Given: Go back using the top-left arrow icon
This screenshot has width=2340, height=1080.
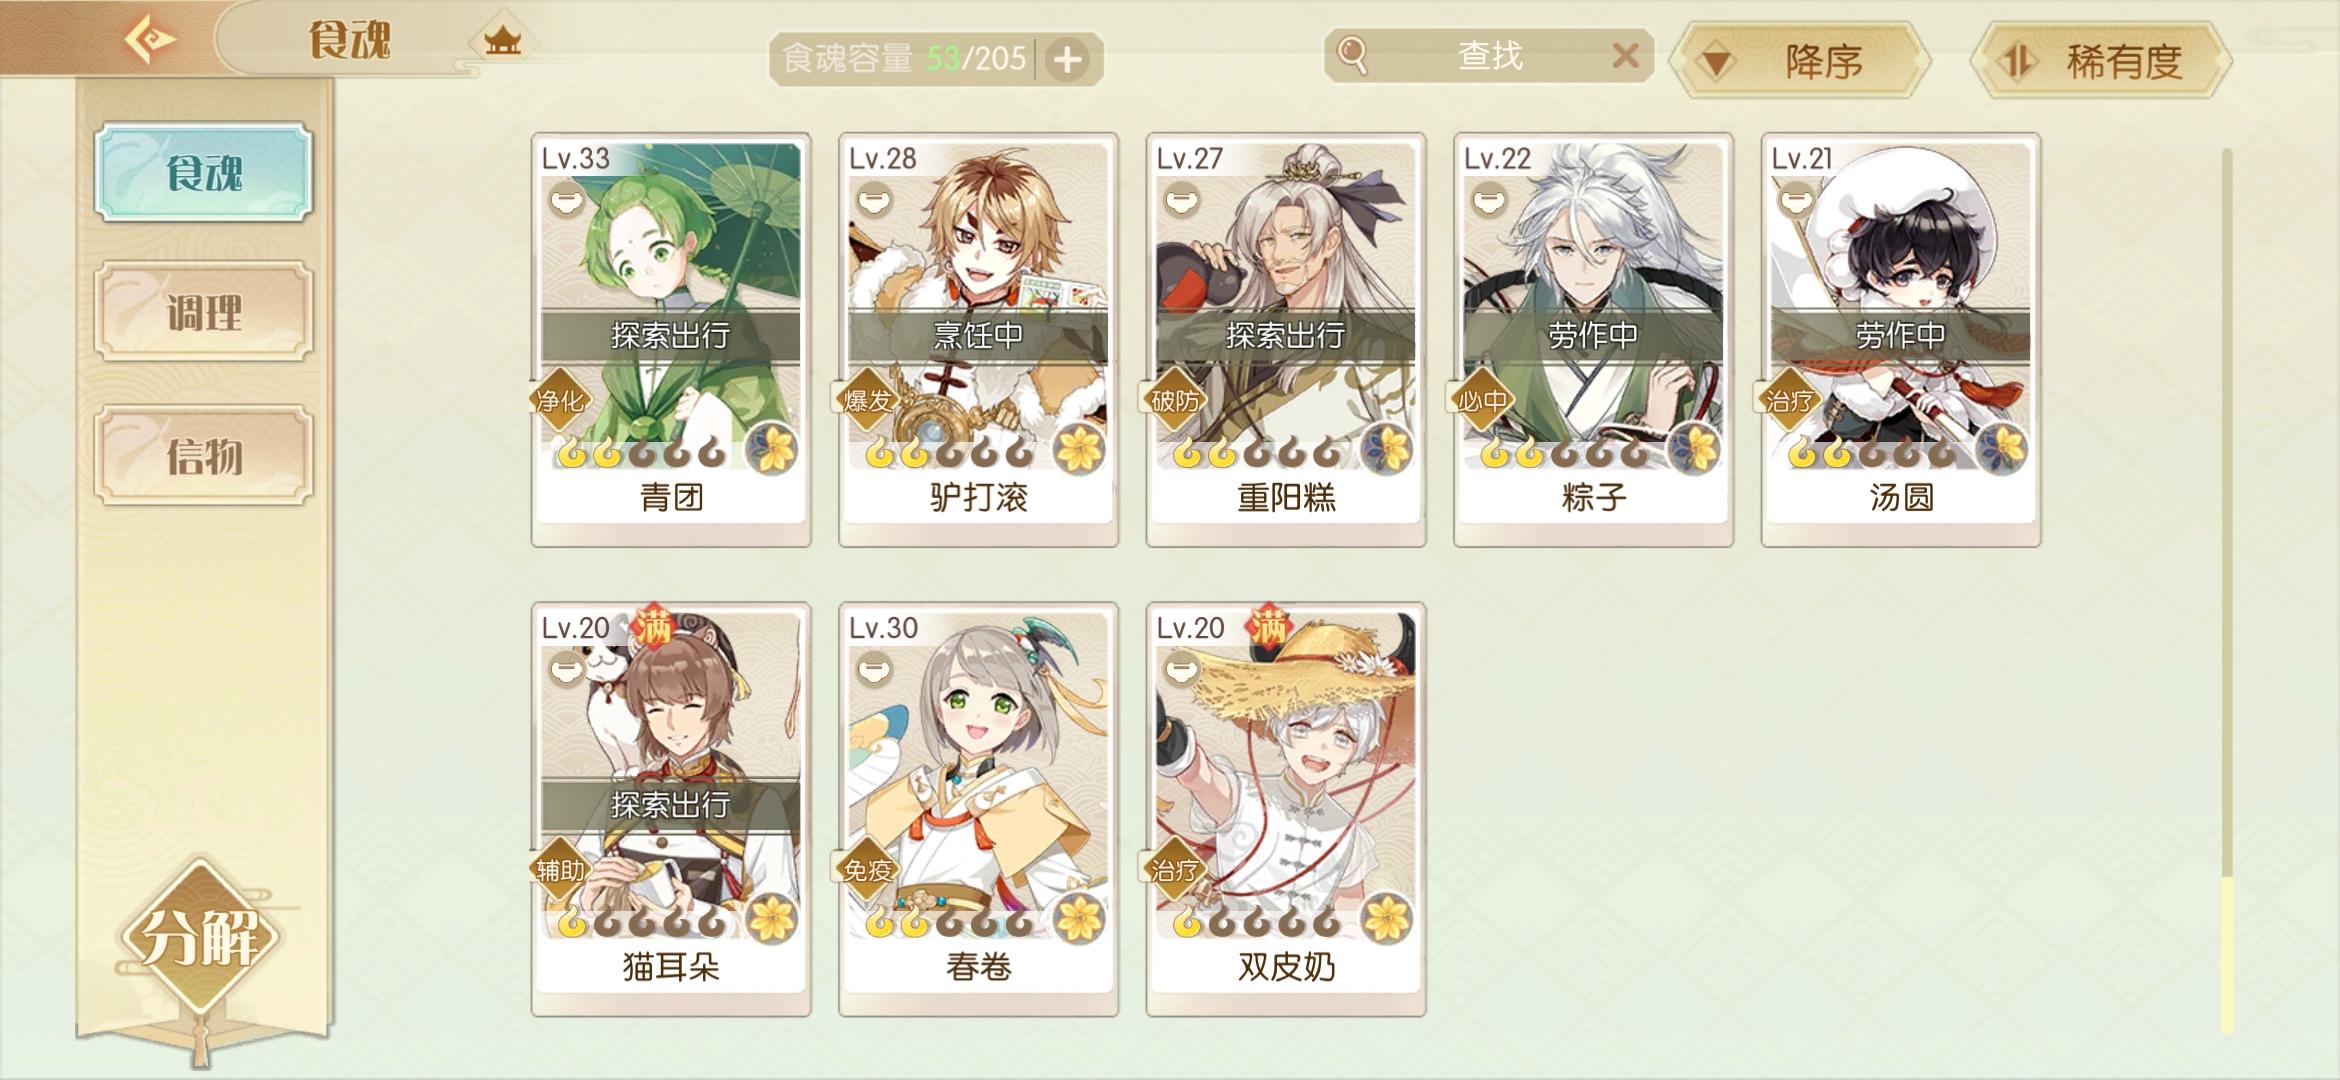Looking at the screenshot, I should point(149,40).
